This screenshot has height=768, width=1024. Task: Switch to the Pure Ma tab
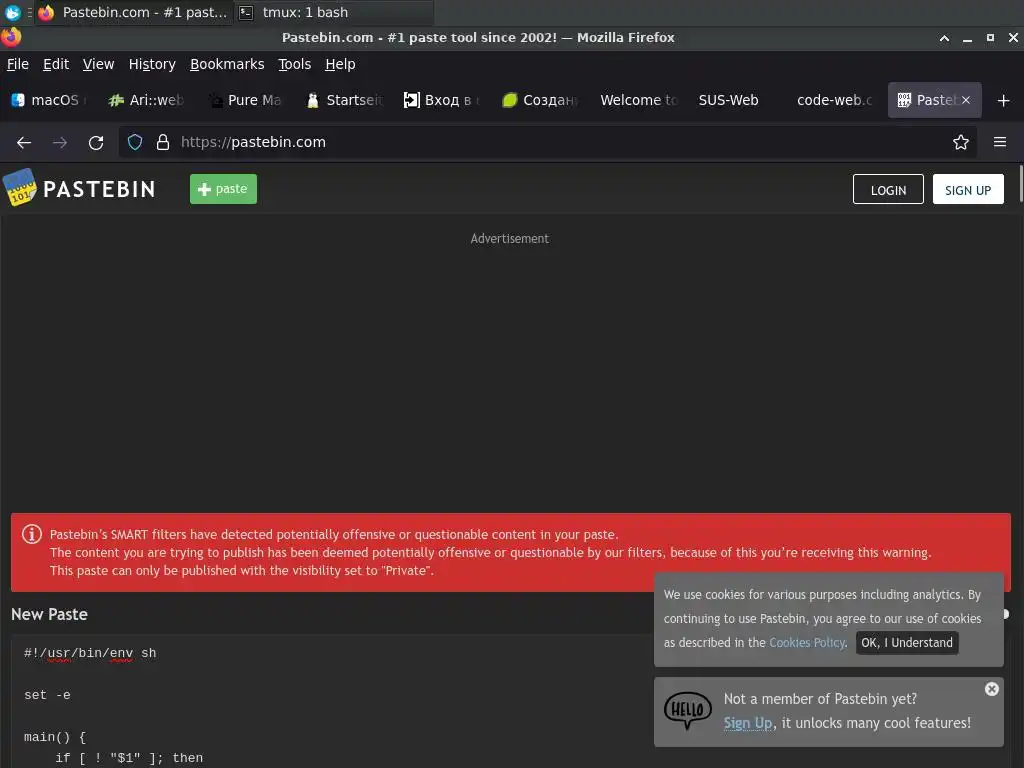point(247,100)
